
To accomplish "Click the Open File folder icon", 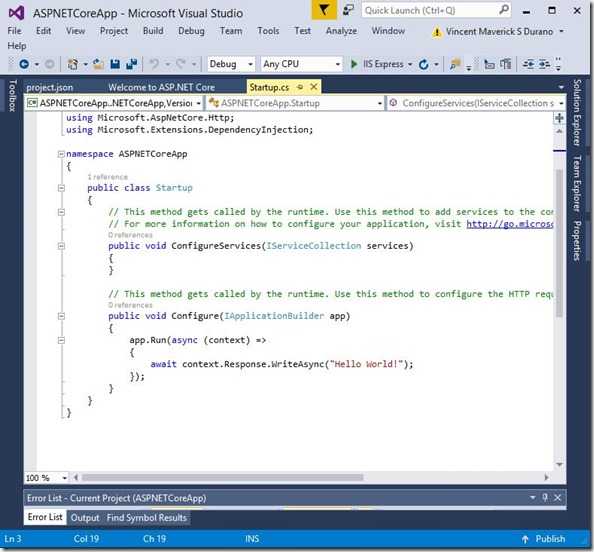I will pyautogui.click(x=98, y=64).
